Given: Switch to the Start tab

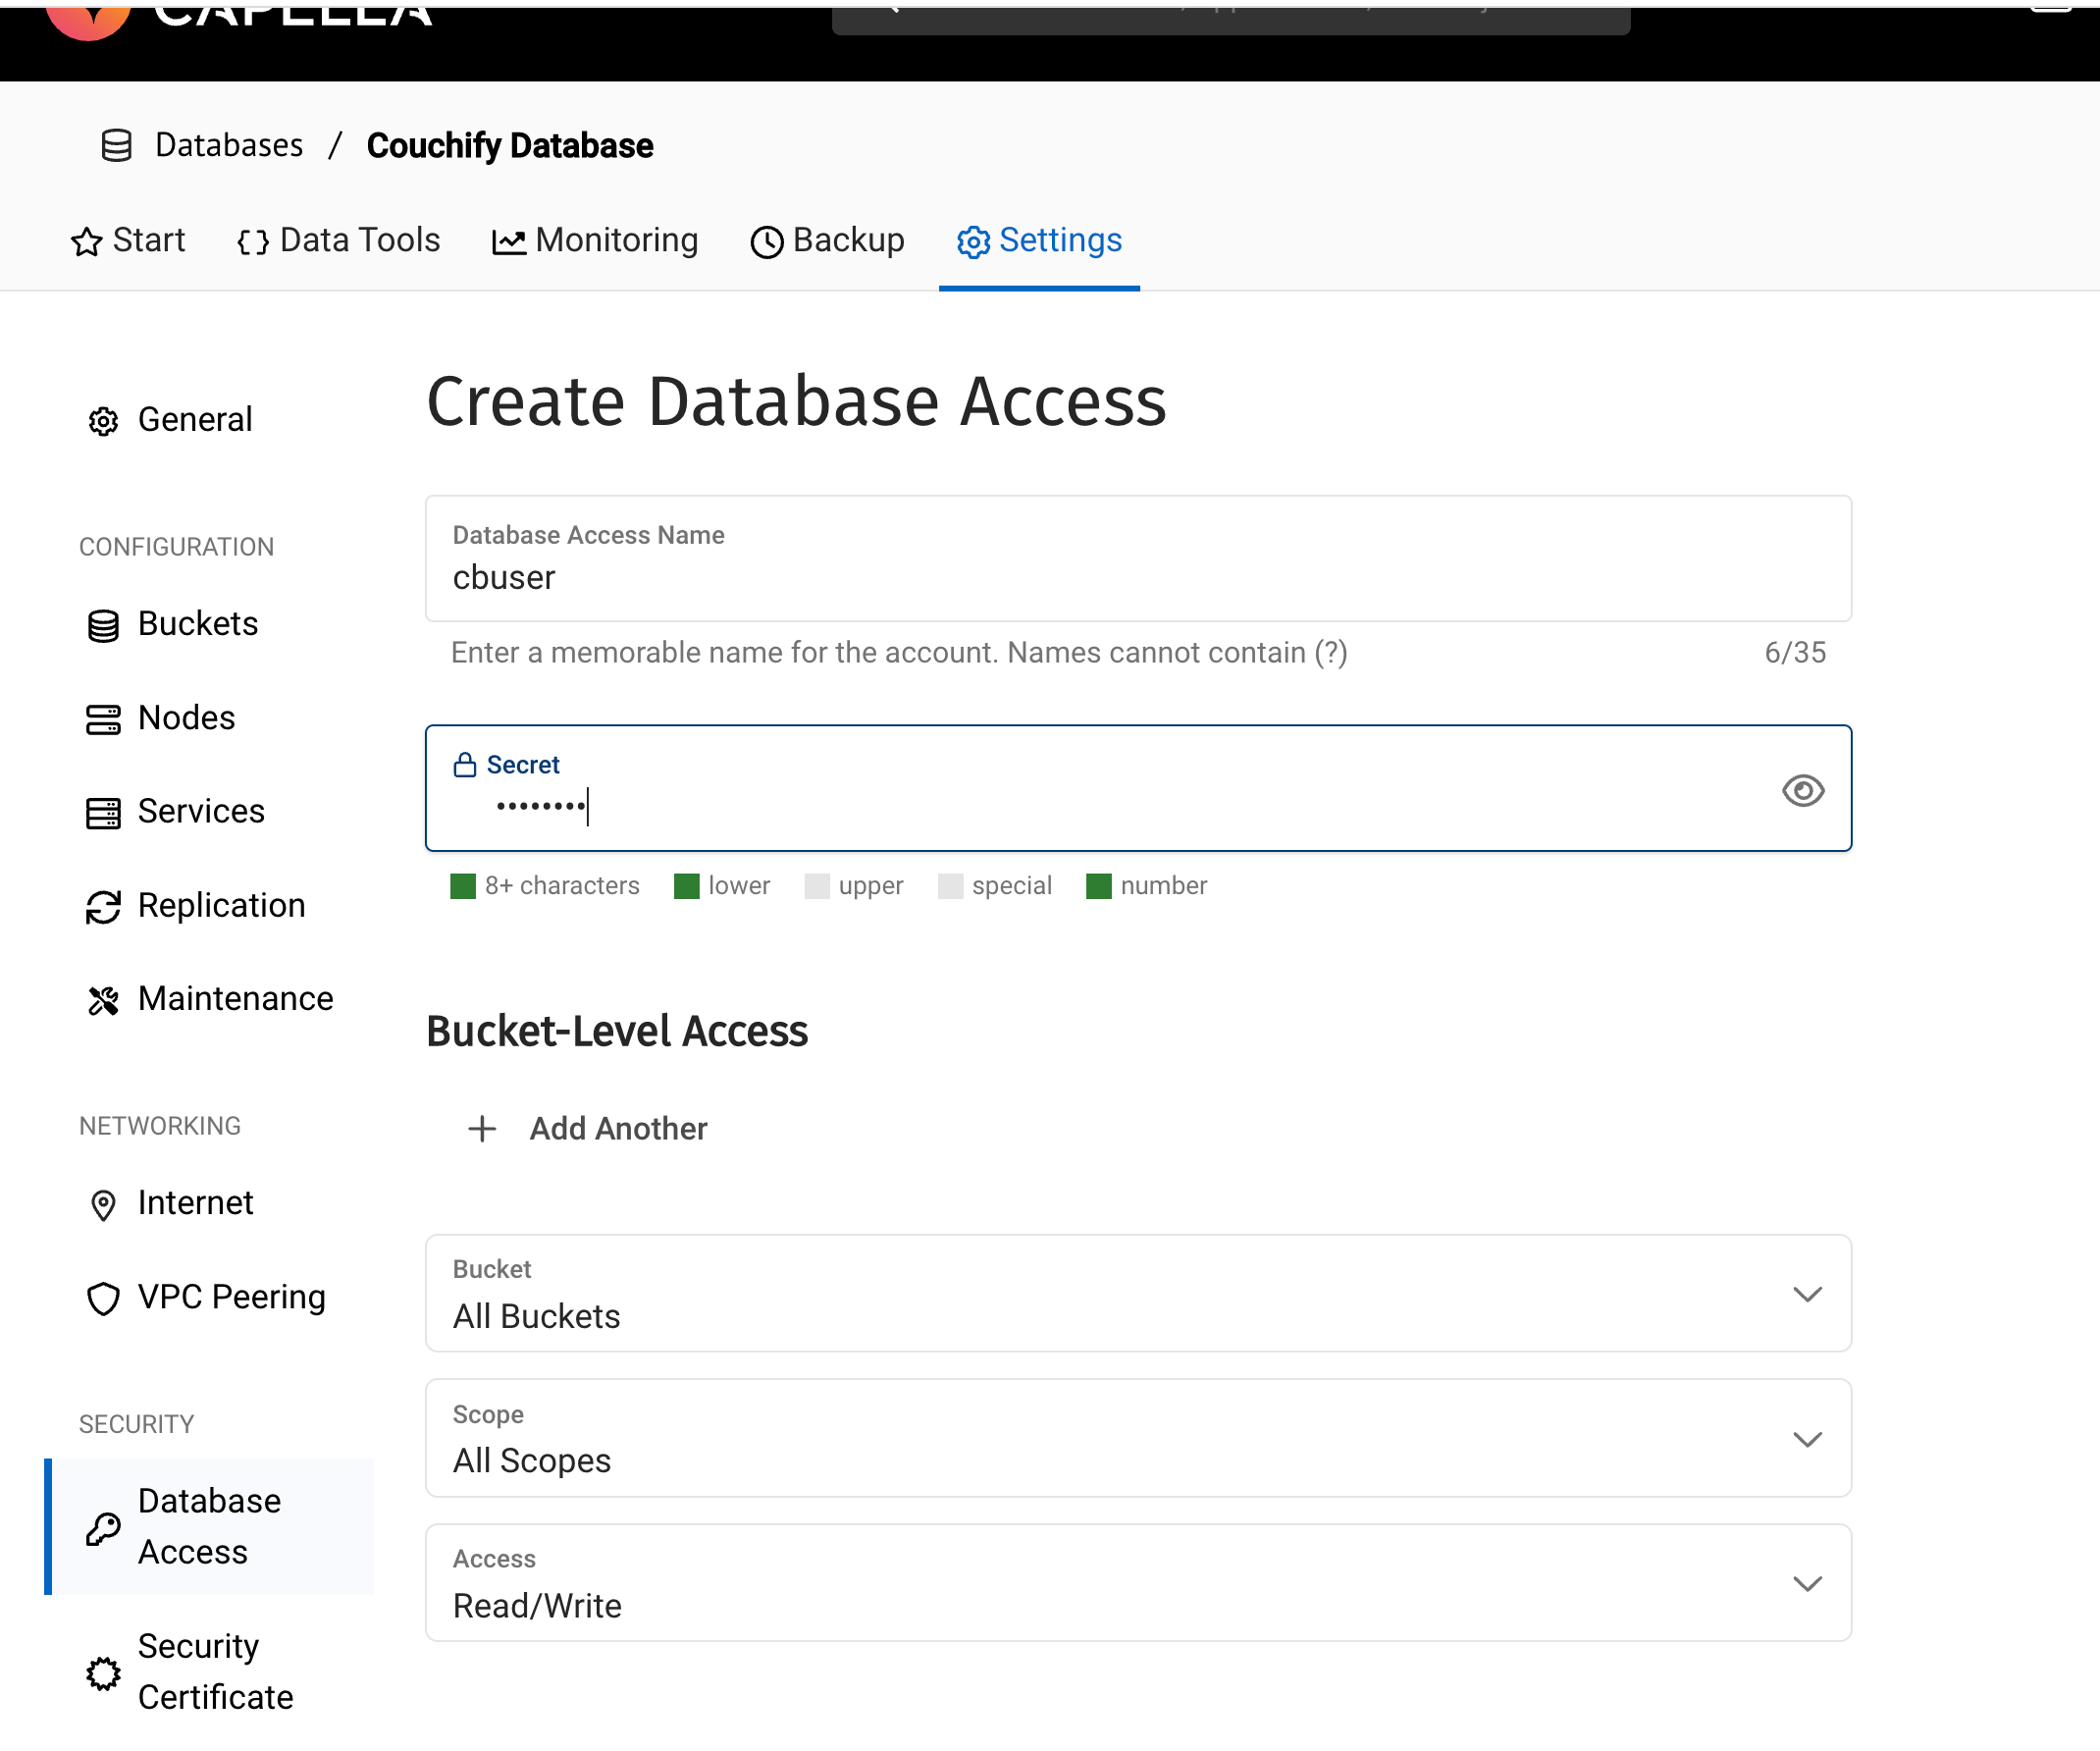Looking at the screenshot, I should pyautogui.click(x=128, y=241).
